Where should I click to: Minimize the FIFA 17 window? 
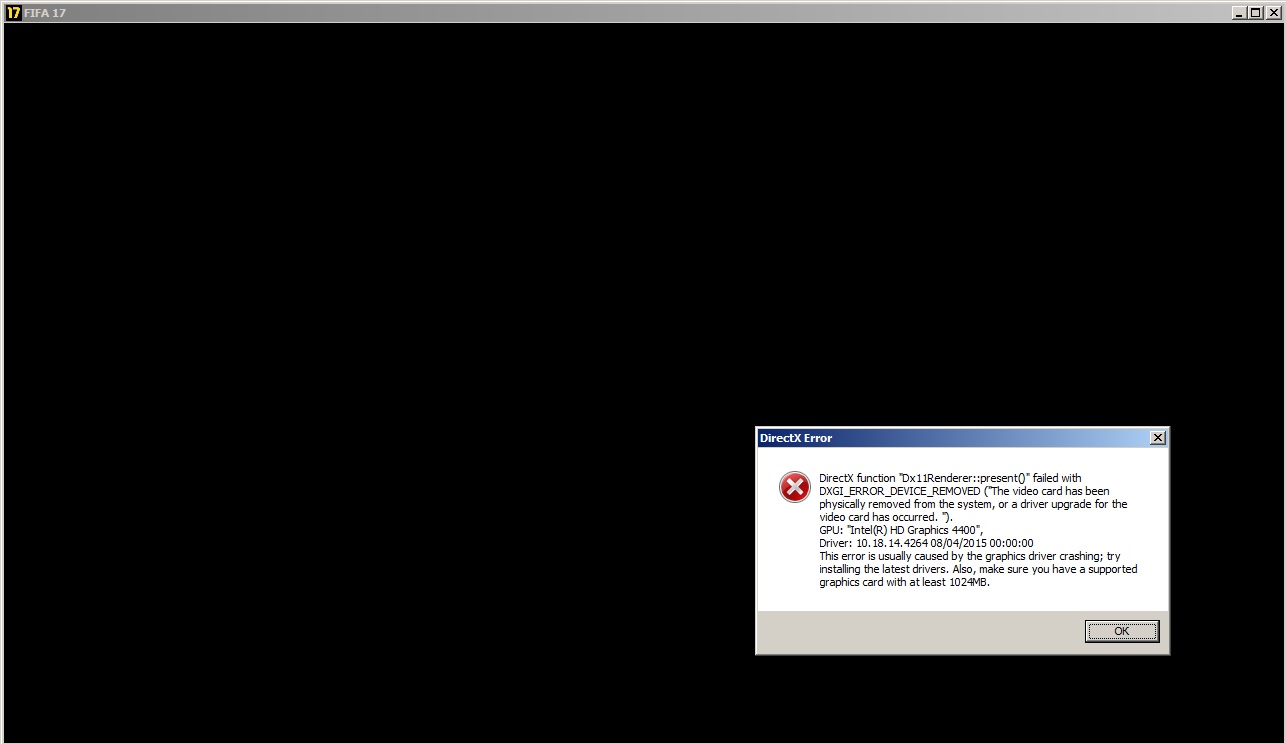tap(1240, 13)
